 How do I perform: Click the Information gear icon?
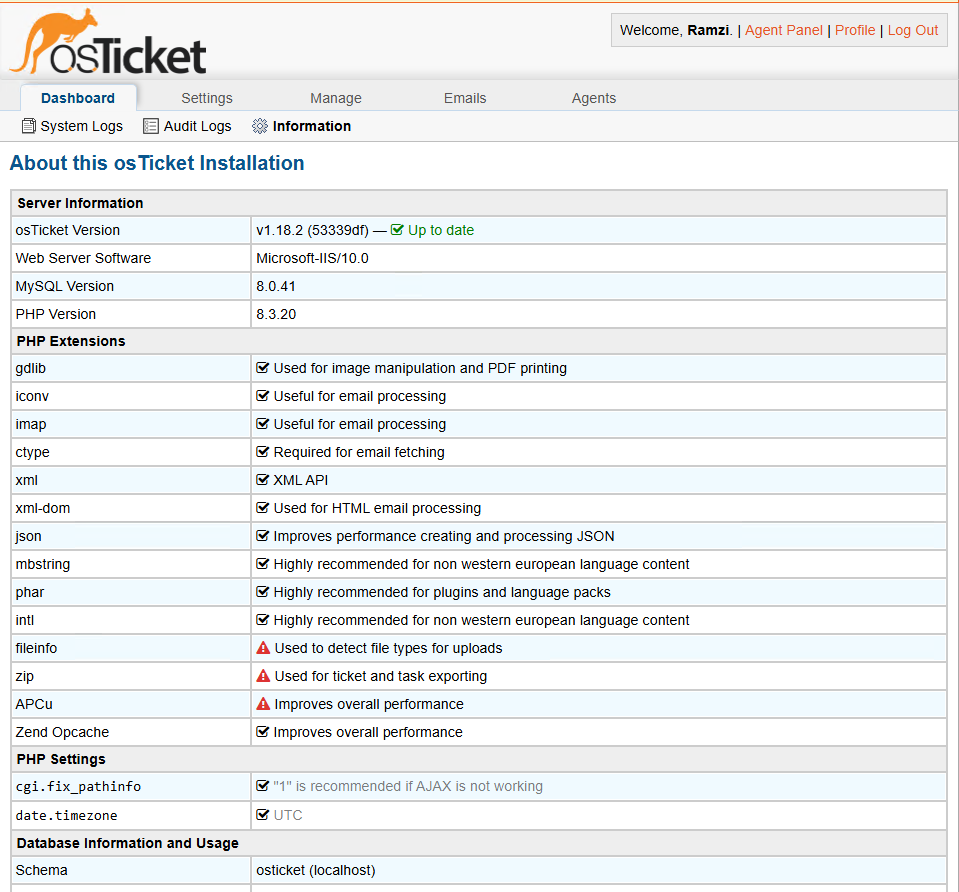(260, 126)
